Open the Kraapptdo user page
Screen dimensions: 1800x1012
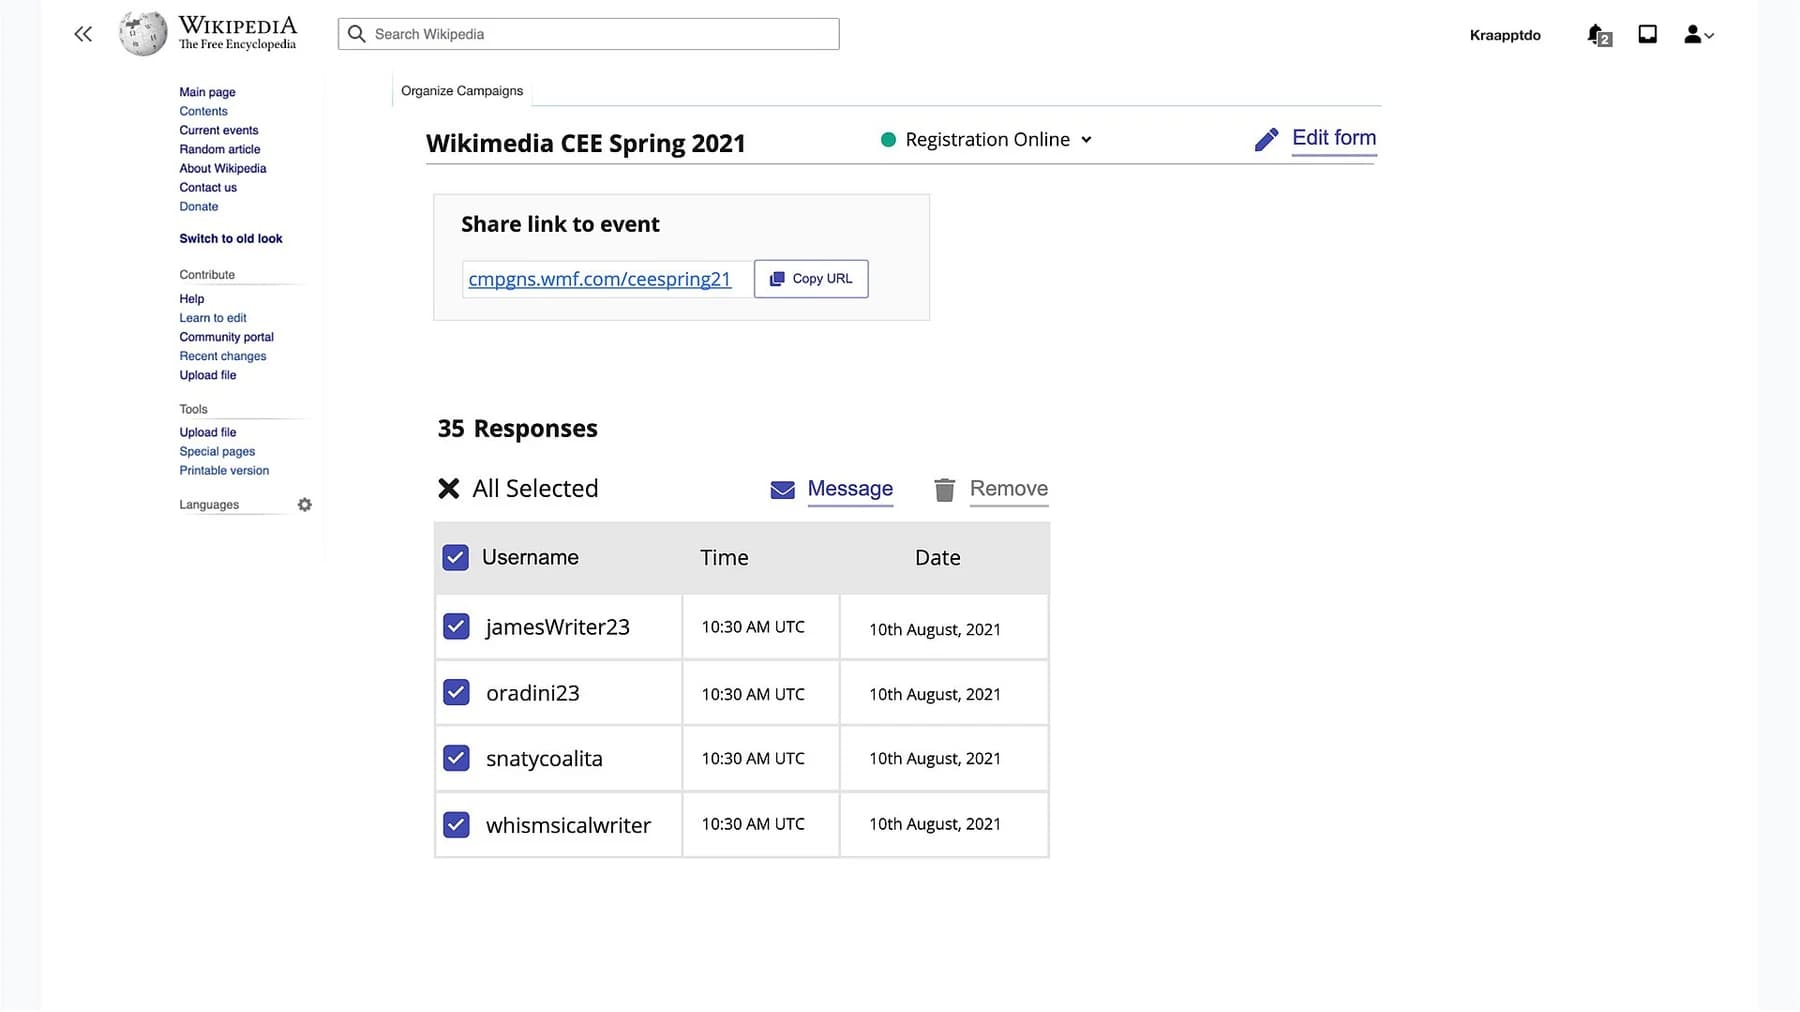[1505, 35]
